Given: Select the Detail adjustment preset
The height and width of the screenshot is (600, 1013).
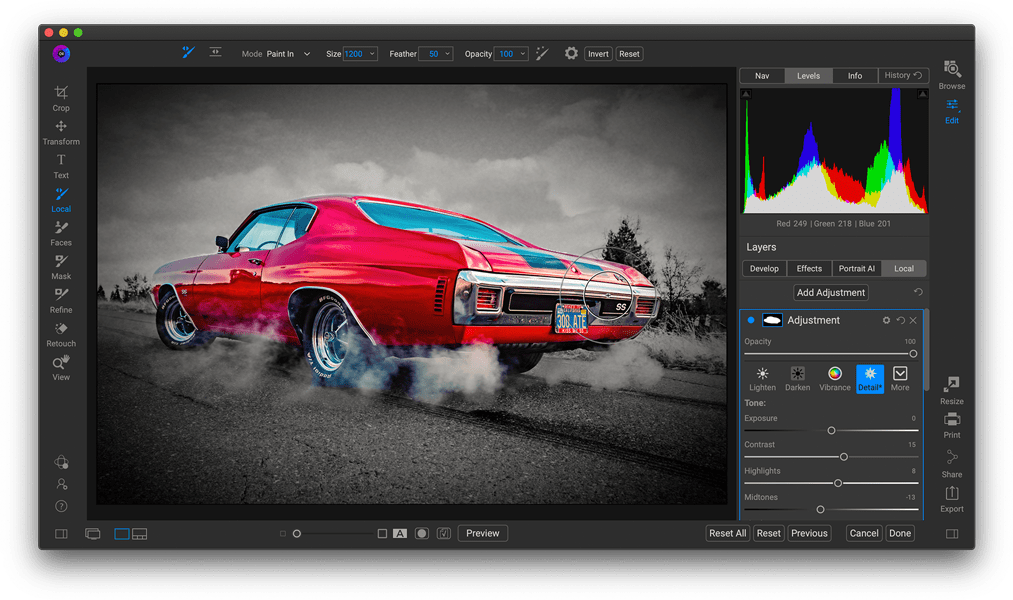Looking at the screenshot, I should tap(869, 378).
